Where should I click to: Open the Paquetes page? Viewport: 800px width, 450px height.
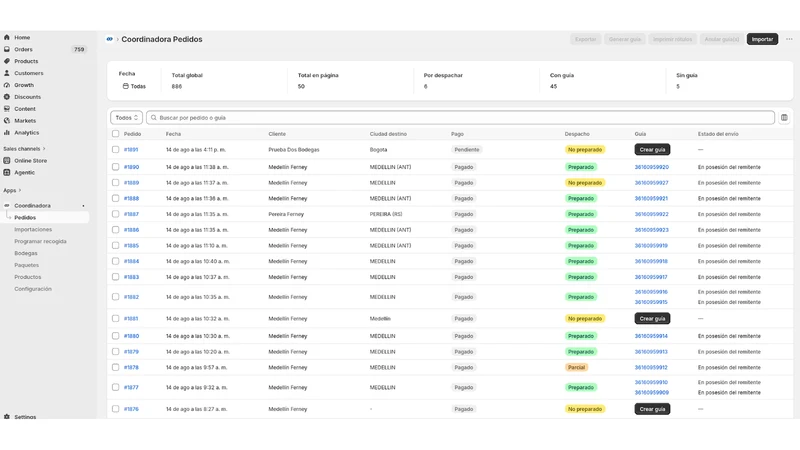click(27, 265)
